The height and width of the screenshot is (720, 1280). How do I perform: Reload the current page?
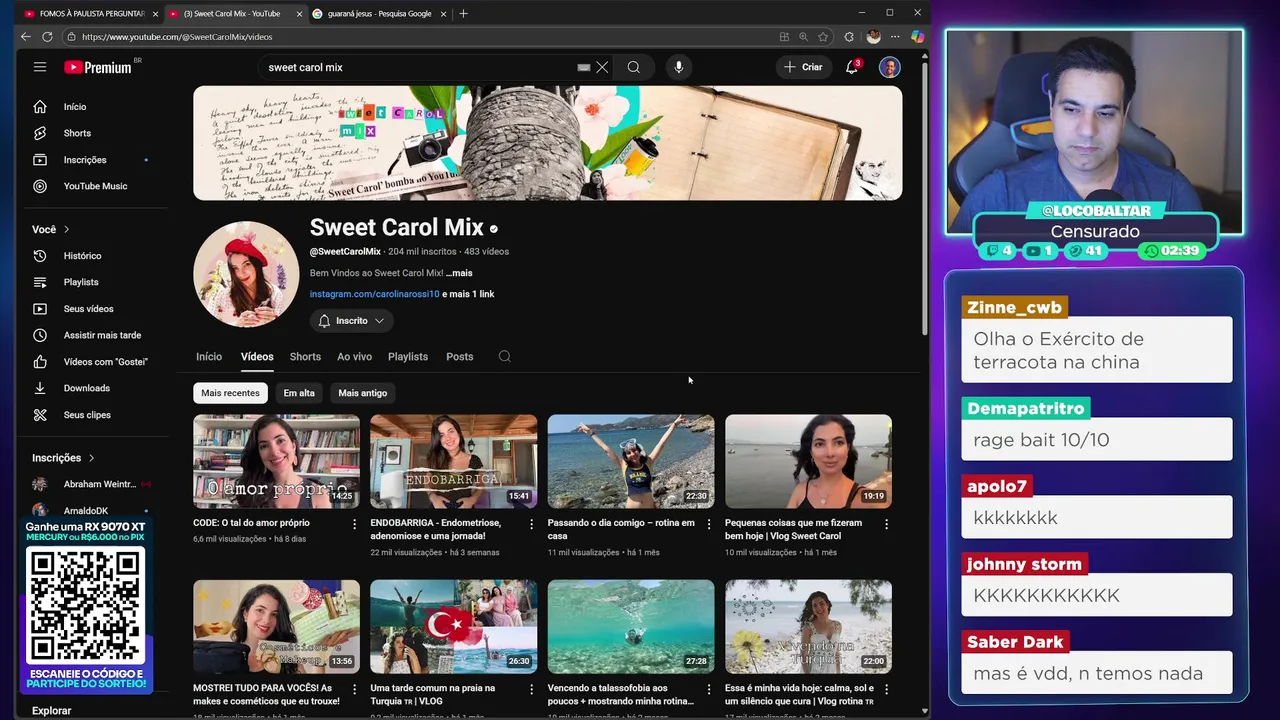[47, 36]
